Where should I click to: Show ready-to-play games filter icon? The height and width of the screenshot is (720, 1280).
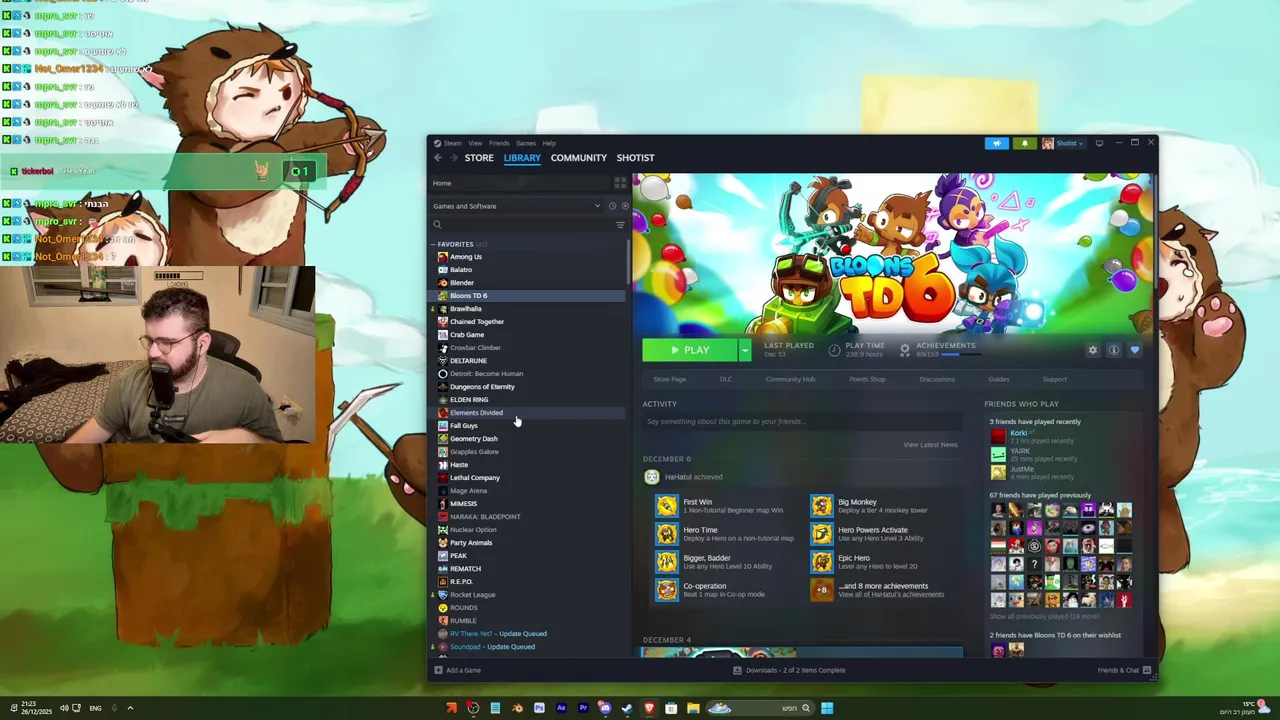[625, 206]
